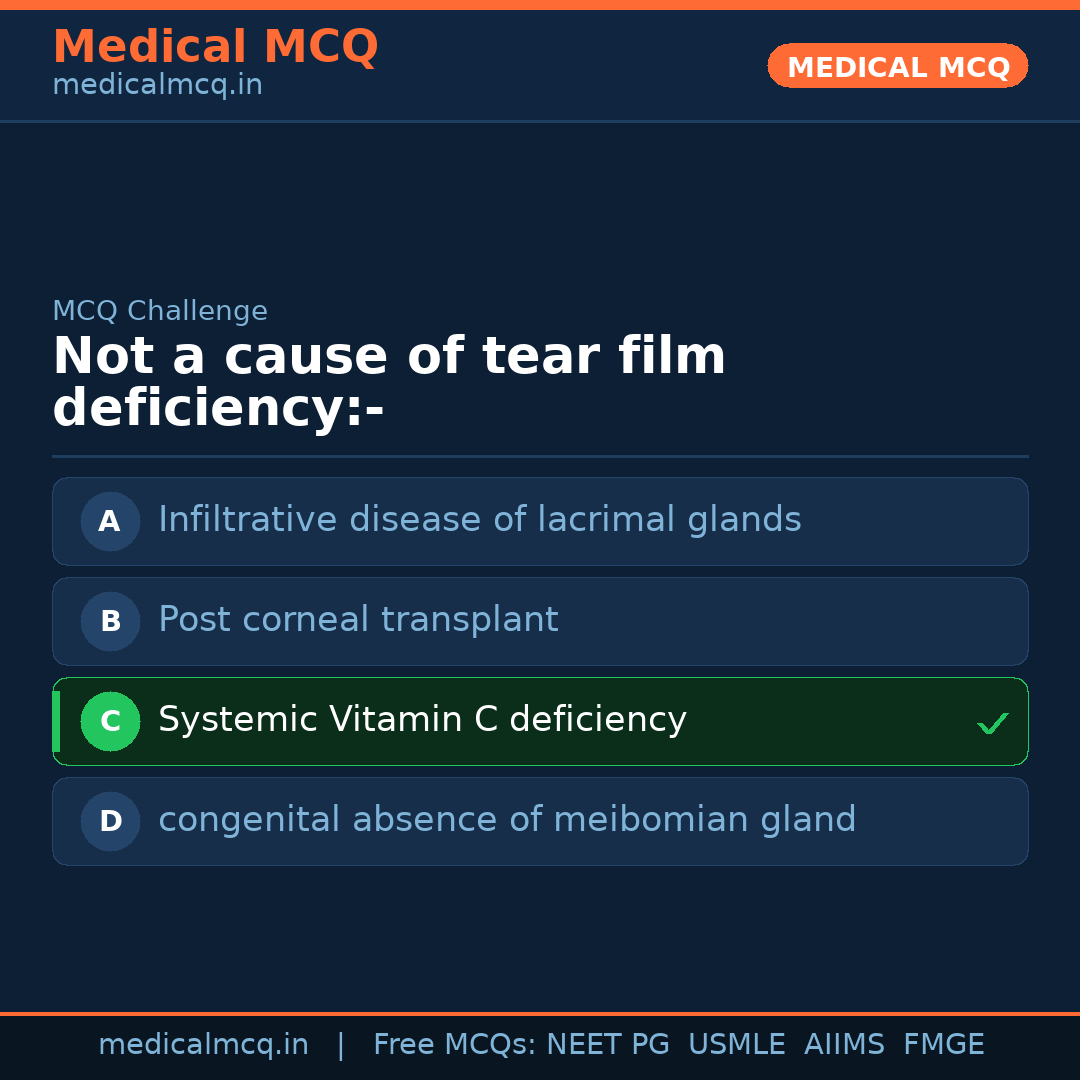Open the Medical MCQ title heading
Image resolution: width=1080 pixels, height=1080 pixels.
pos(215,47)
